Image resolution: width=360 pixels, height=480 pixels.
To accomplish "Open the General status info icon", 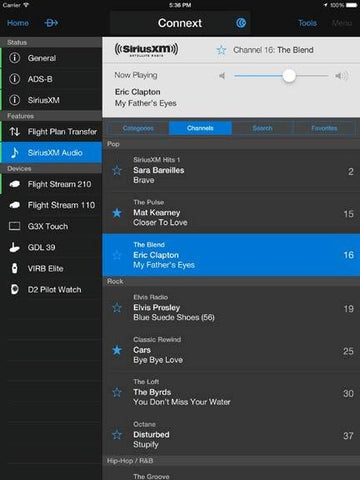I will coord(14,58).
